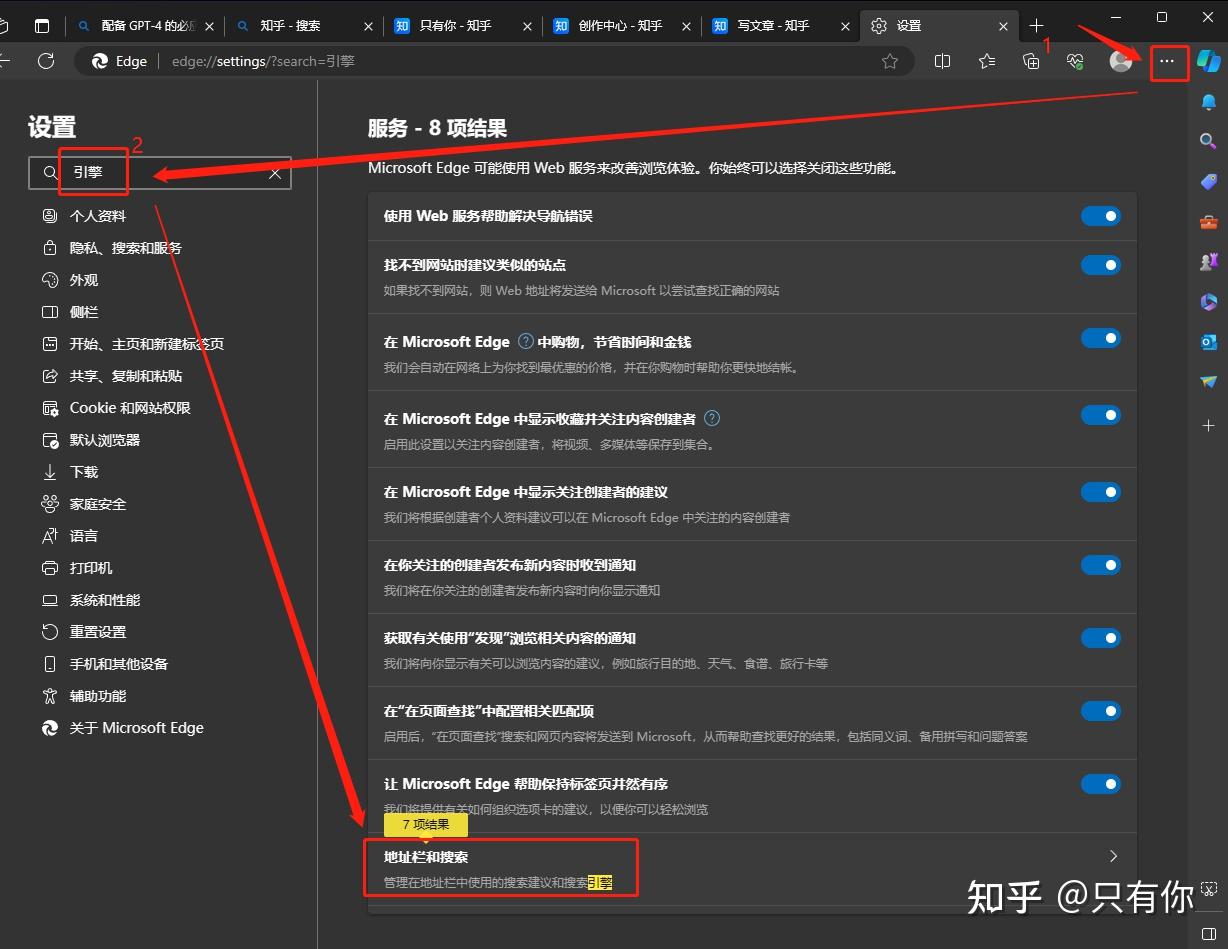Screen dimensions: 1228x949
Task: Toggle 创建者发布新内容时收到通知 switch
Action: point(1101,565)
